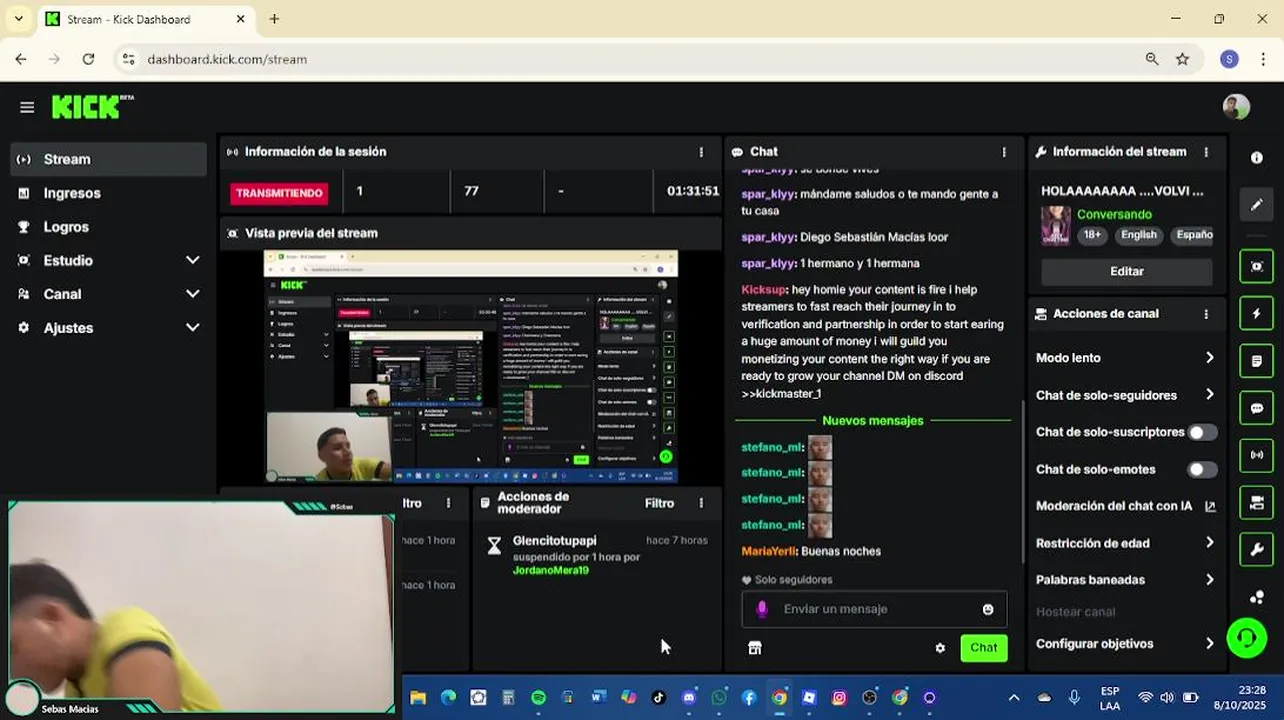This screenshot has width=1284, height=720.
Task: Reload the dashboard page
Action: pos(88,59)
